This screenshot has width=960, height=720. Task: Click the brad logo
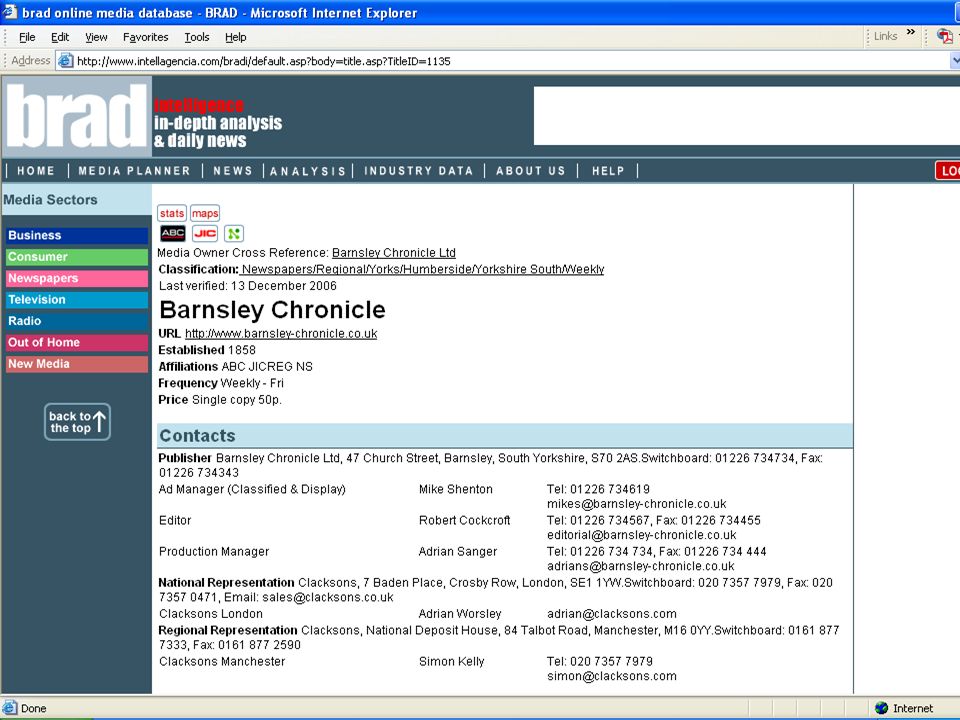[77, 116]
